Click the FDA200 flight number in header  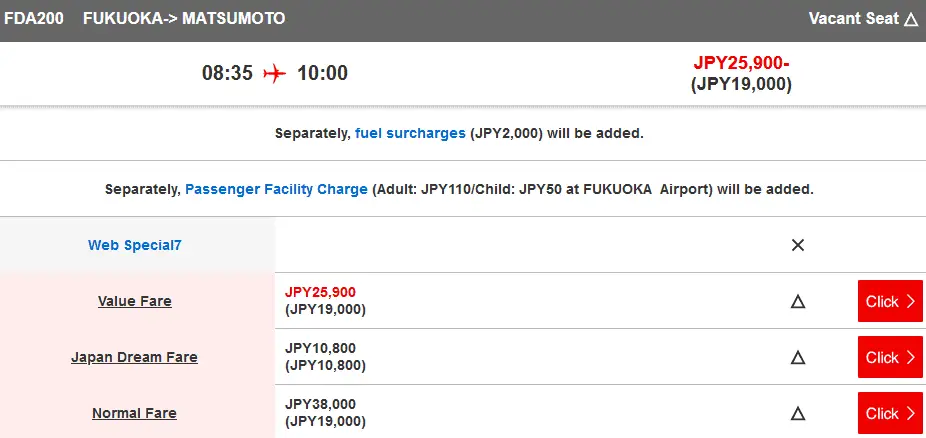(x=34, y=19)
